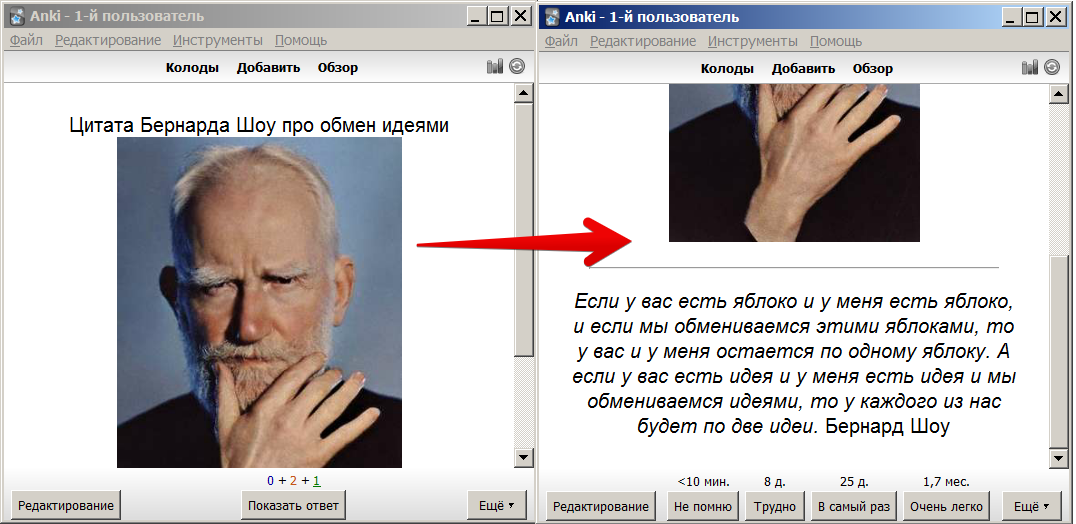Choose 'В самый раз' answer button
This screenshot has width=1076, height=524.
852,506
